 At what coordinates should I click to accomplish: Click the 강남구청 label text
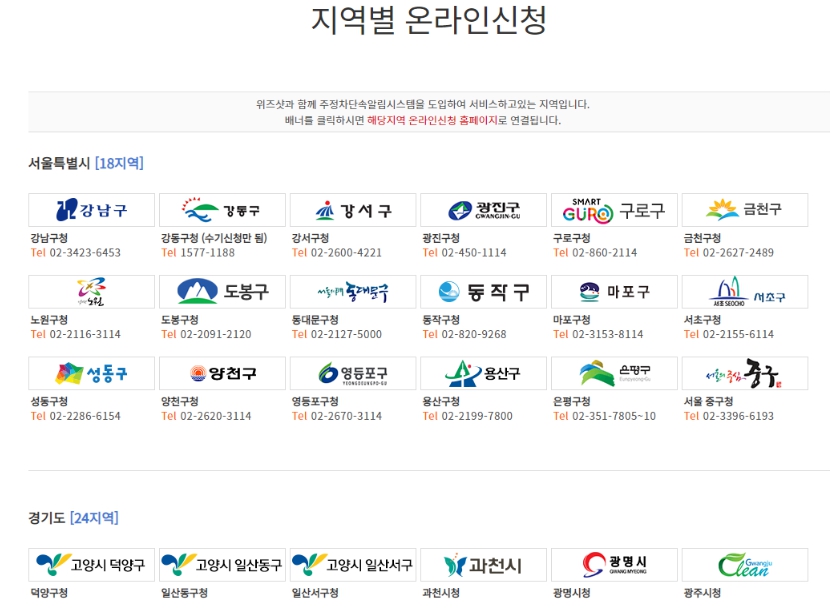pyautogui.click(x=49, y=238)
